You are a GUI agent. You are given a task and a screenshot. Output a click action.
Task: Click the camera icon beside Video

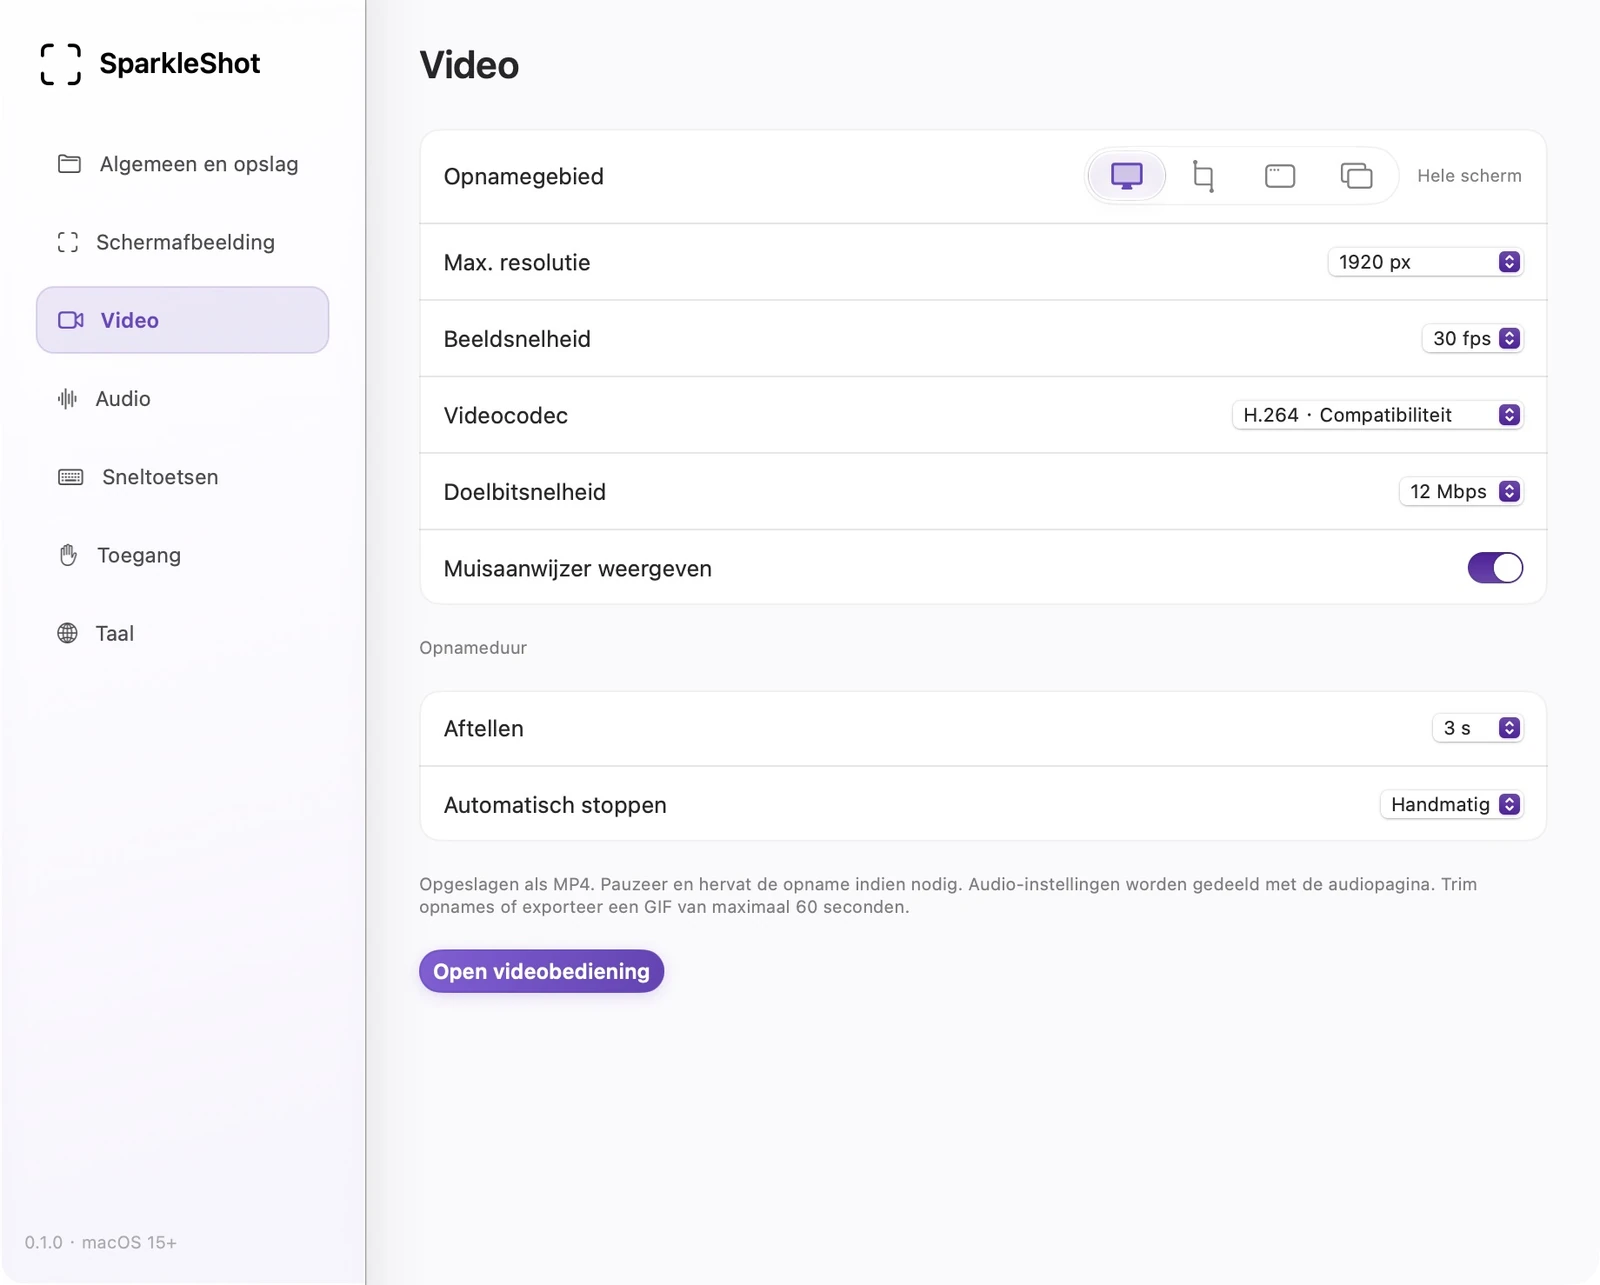click(71, 320)
